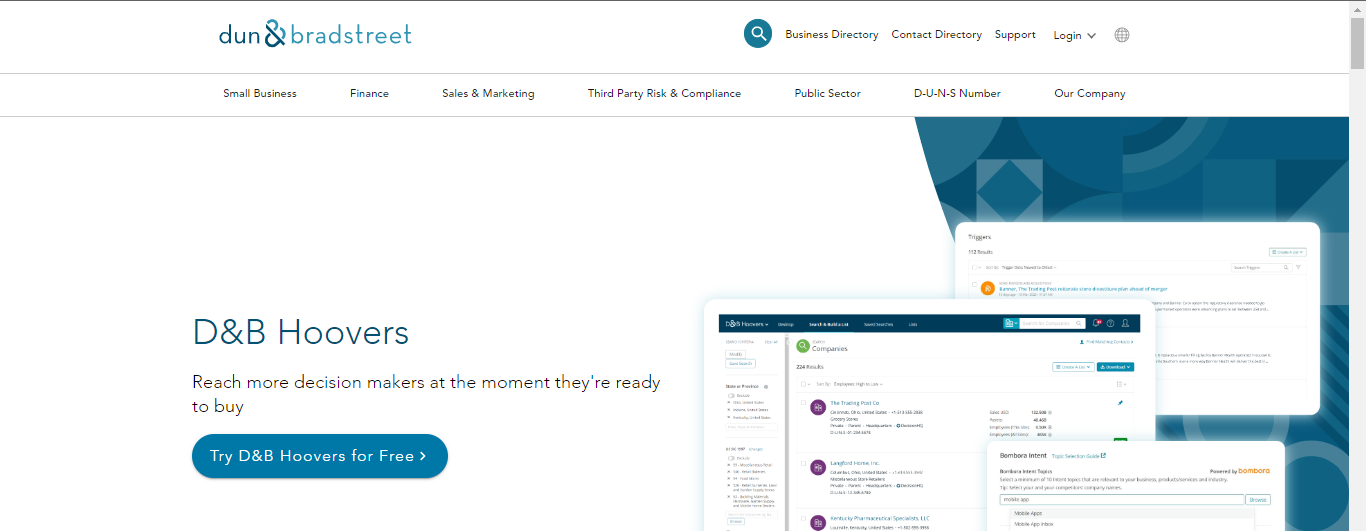Go to Contact Directory
The width and height of the screenshot is (1366, 531).
pyautogui.click(x=936, y=35)
